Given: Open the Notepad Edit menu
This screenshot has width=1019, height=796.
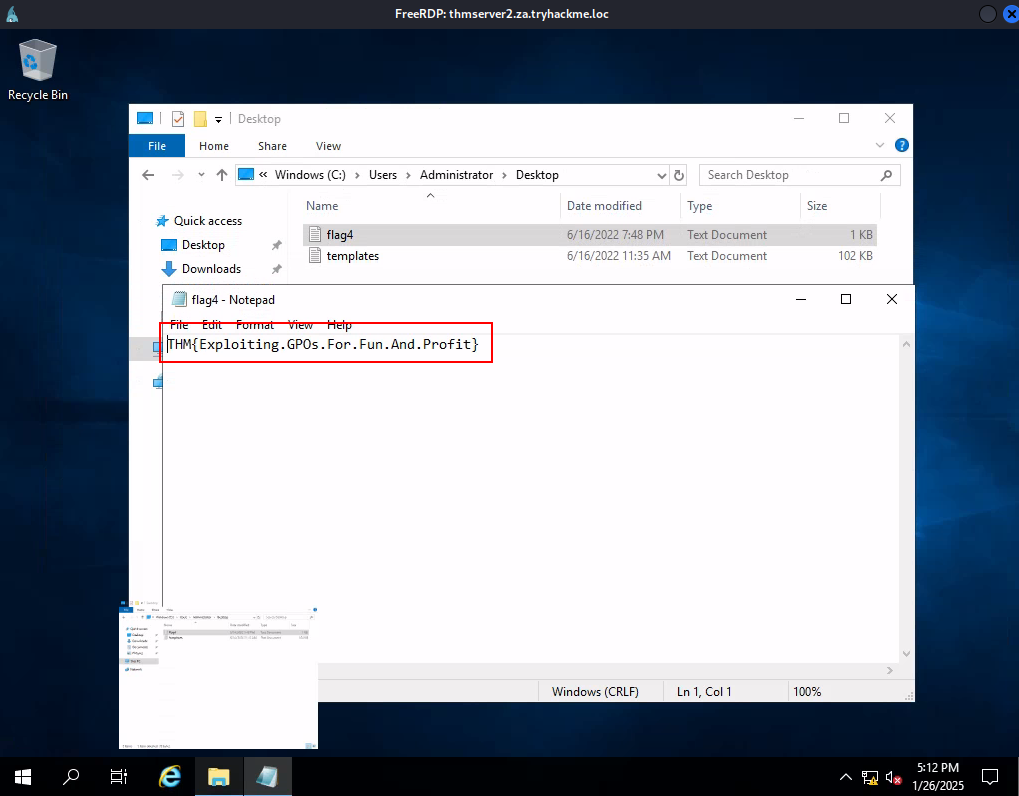Looking at the screenshot, I should [212, 324].
